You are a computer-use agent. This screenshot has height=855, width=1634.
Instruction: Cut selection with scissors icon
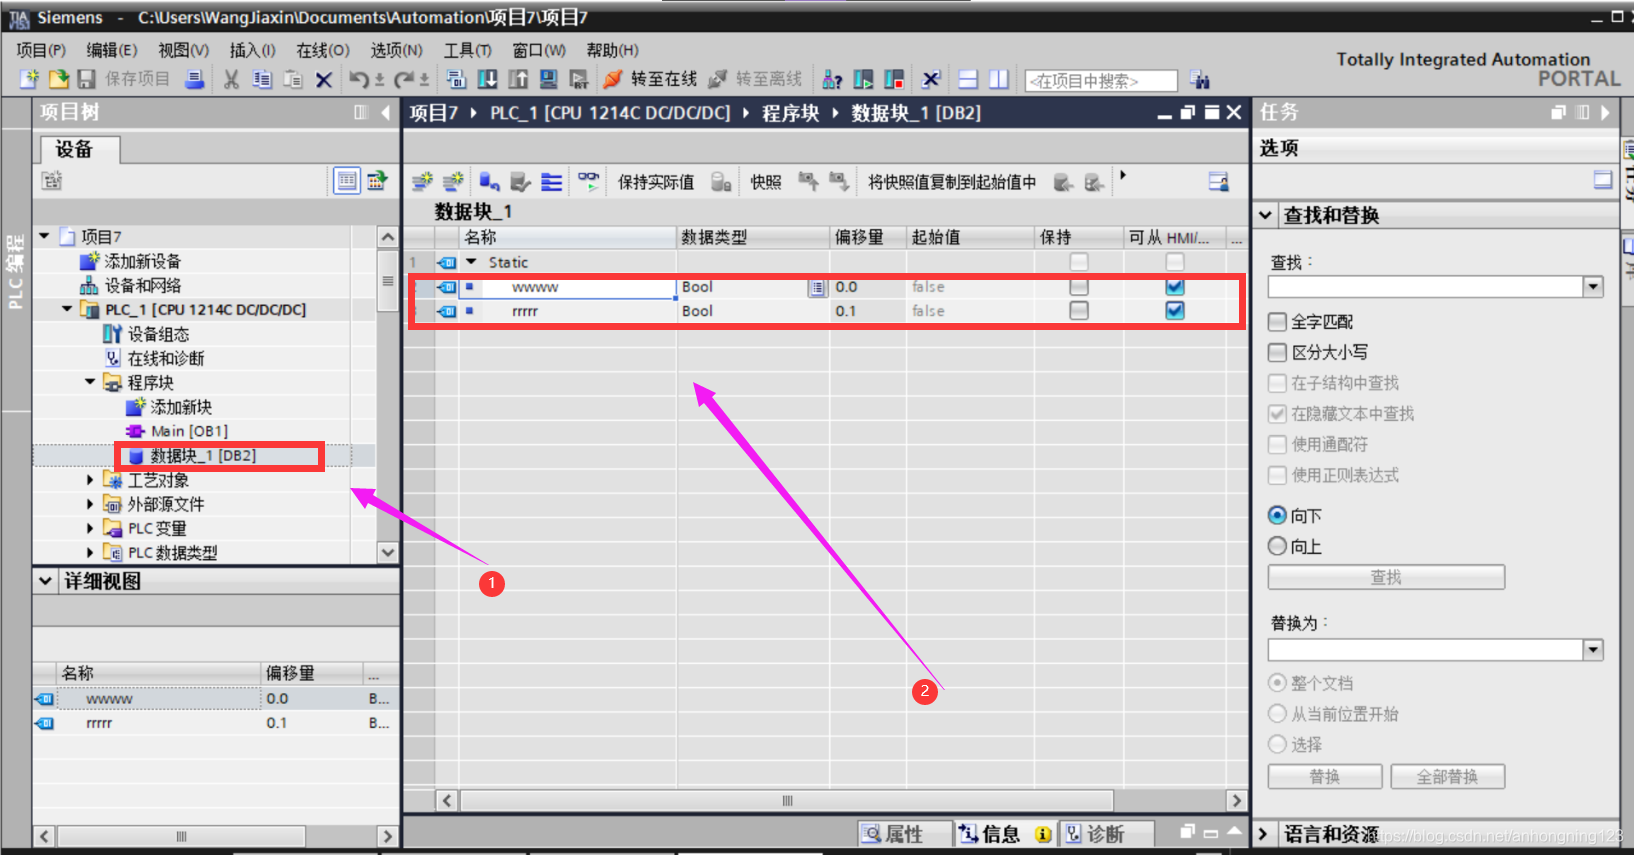pos(231,79)
